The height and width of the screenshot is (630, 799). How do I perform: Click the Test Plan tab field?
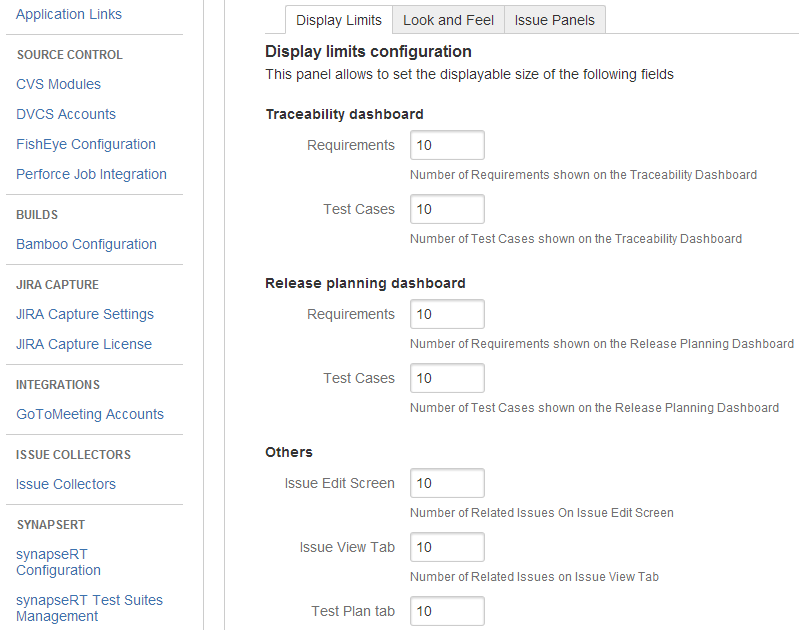pos(447,611)
